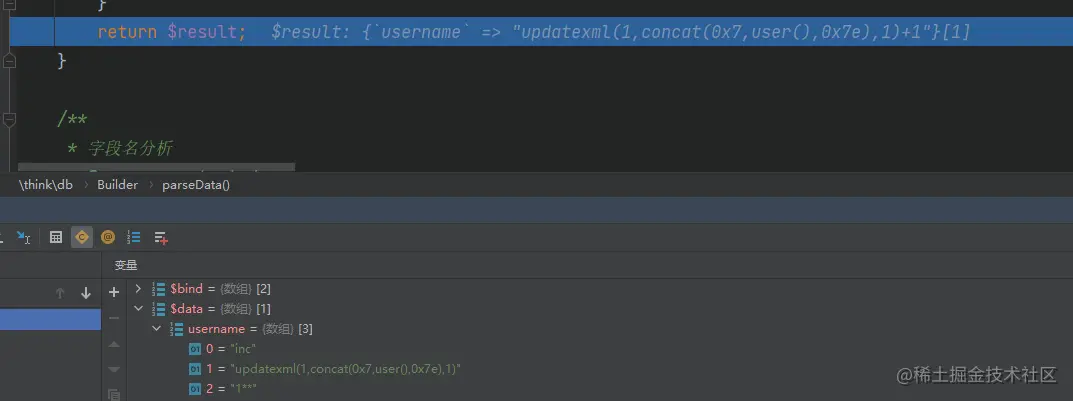Collapse the function block at closing brace fold marker

(x=10, y=61)
